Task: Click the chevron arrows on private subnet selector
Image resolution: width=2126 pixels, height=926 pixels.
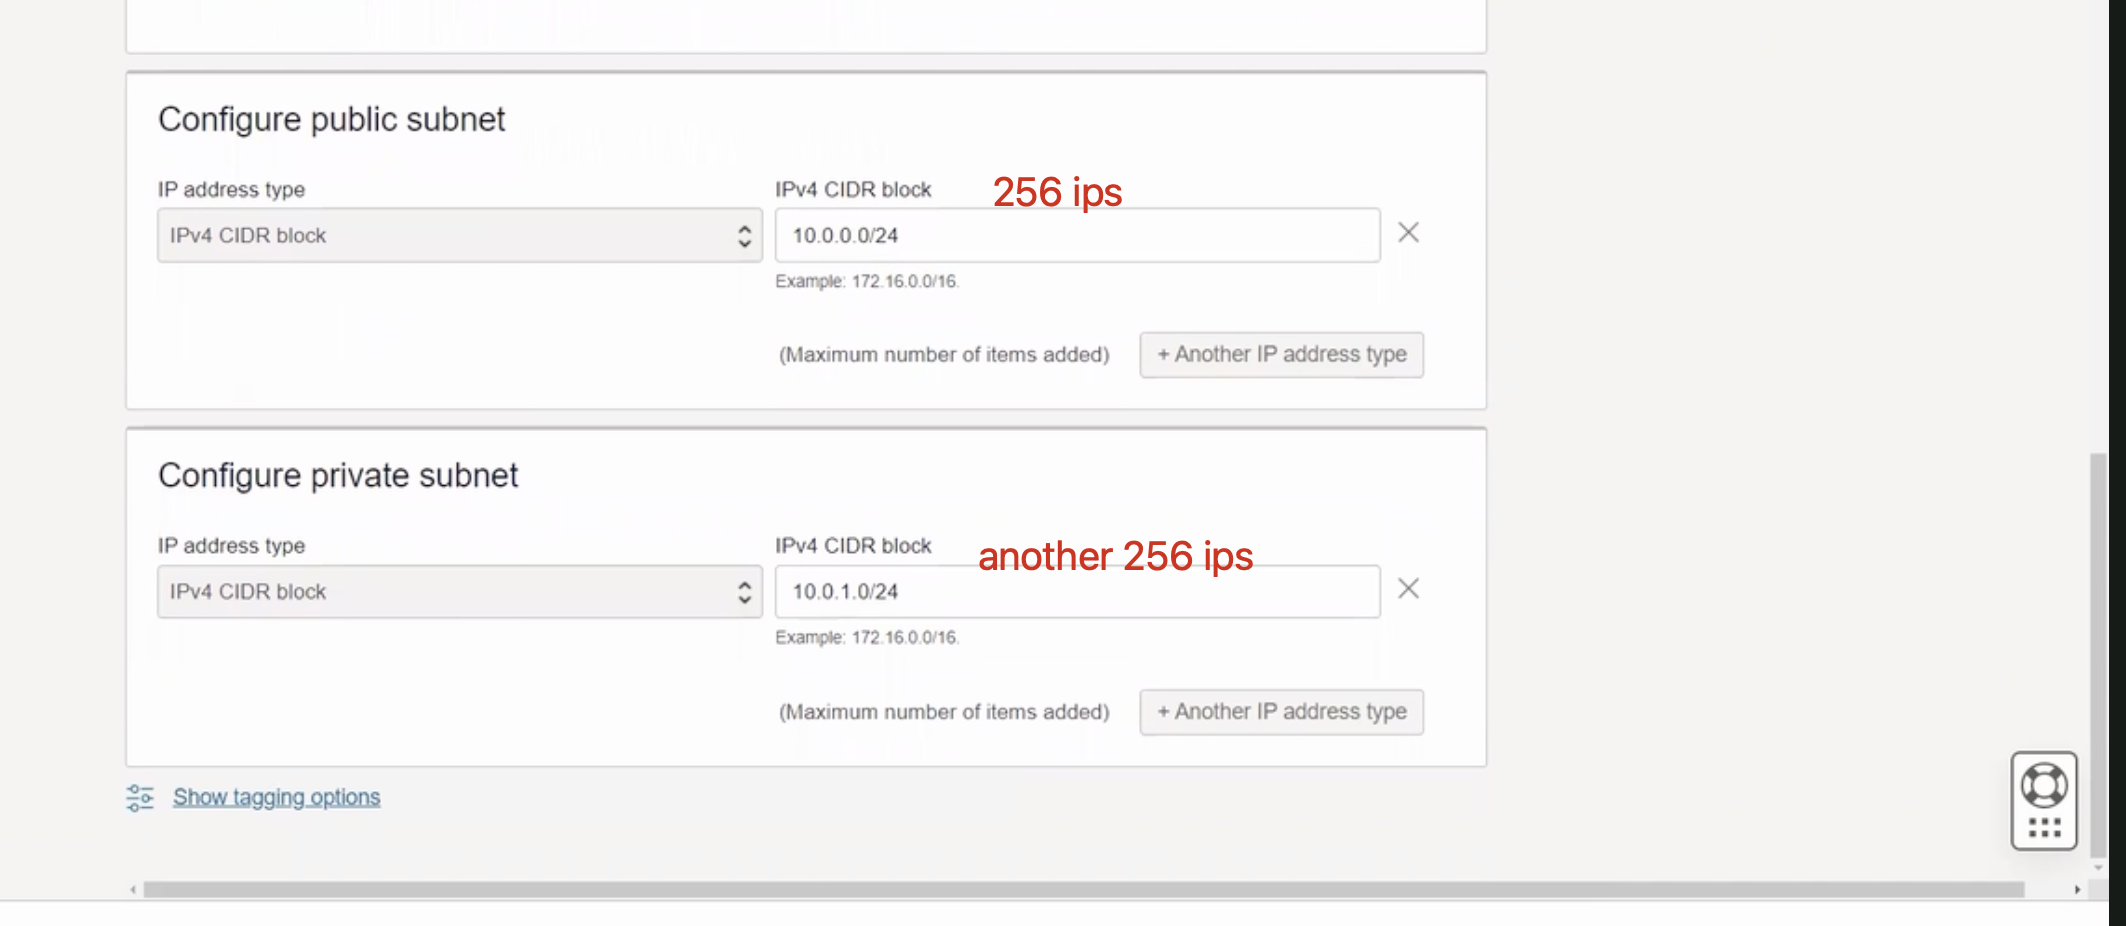Action: click(744, 592)
